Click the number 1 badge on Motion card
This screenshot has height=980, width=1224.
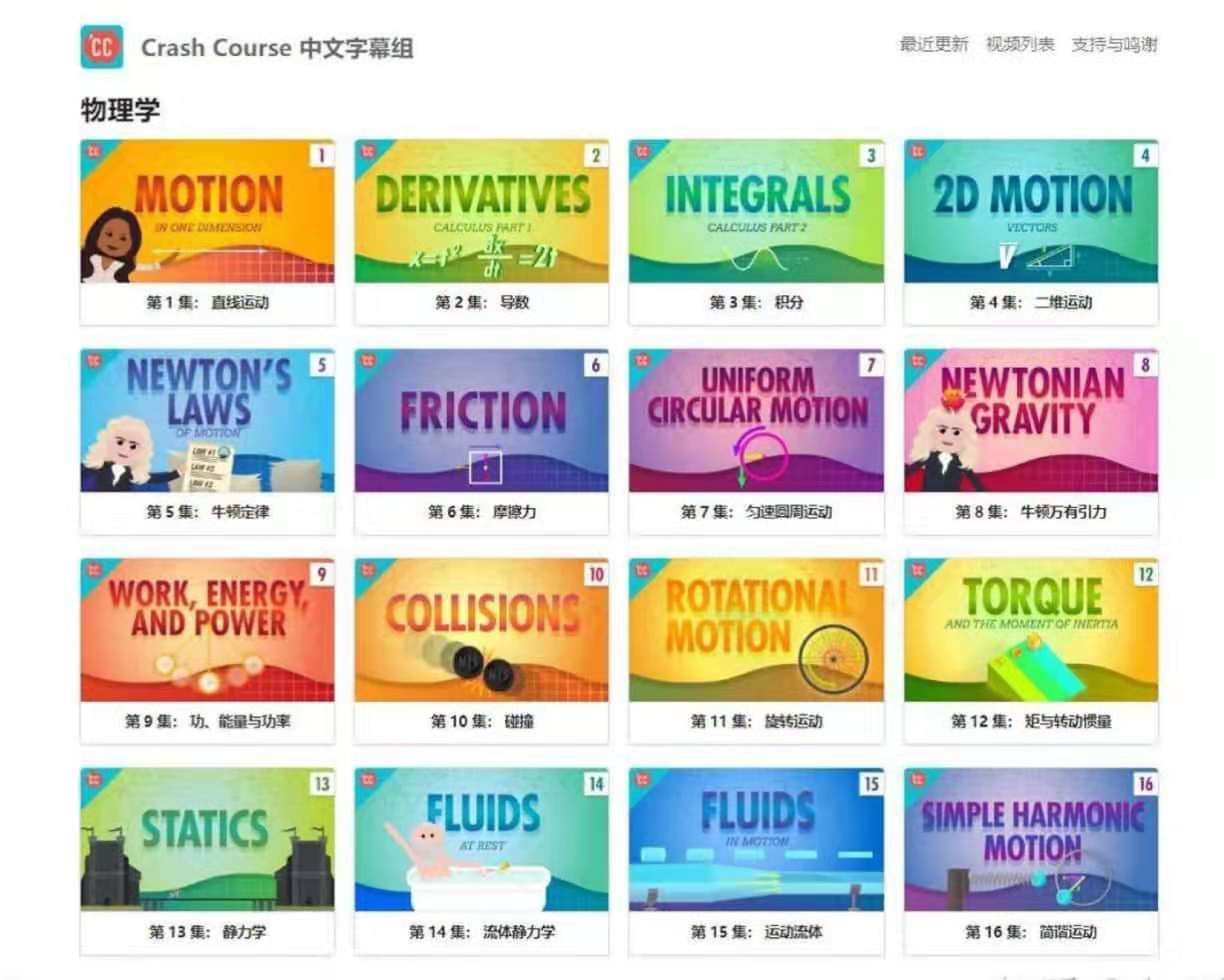[321, 156]
